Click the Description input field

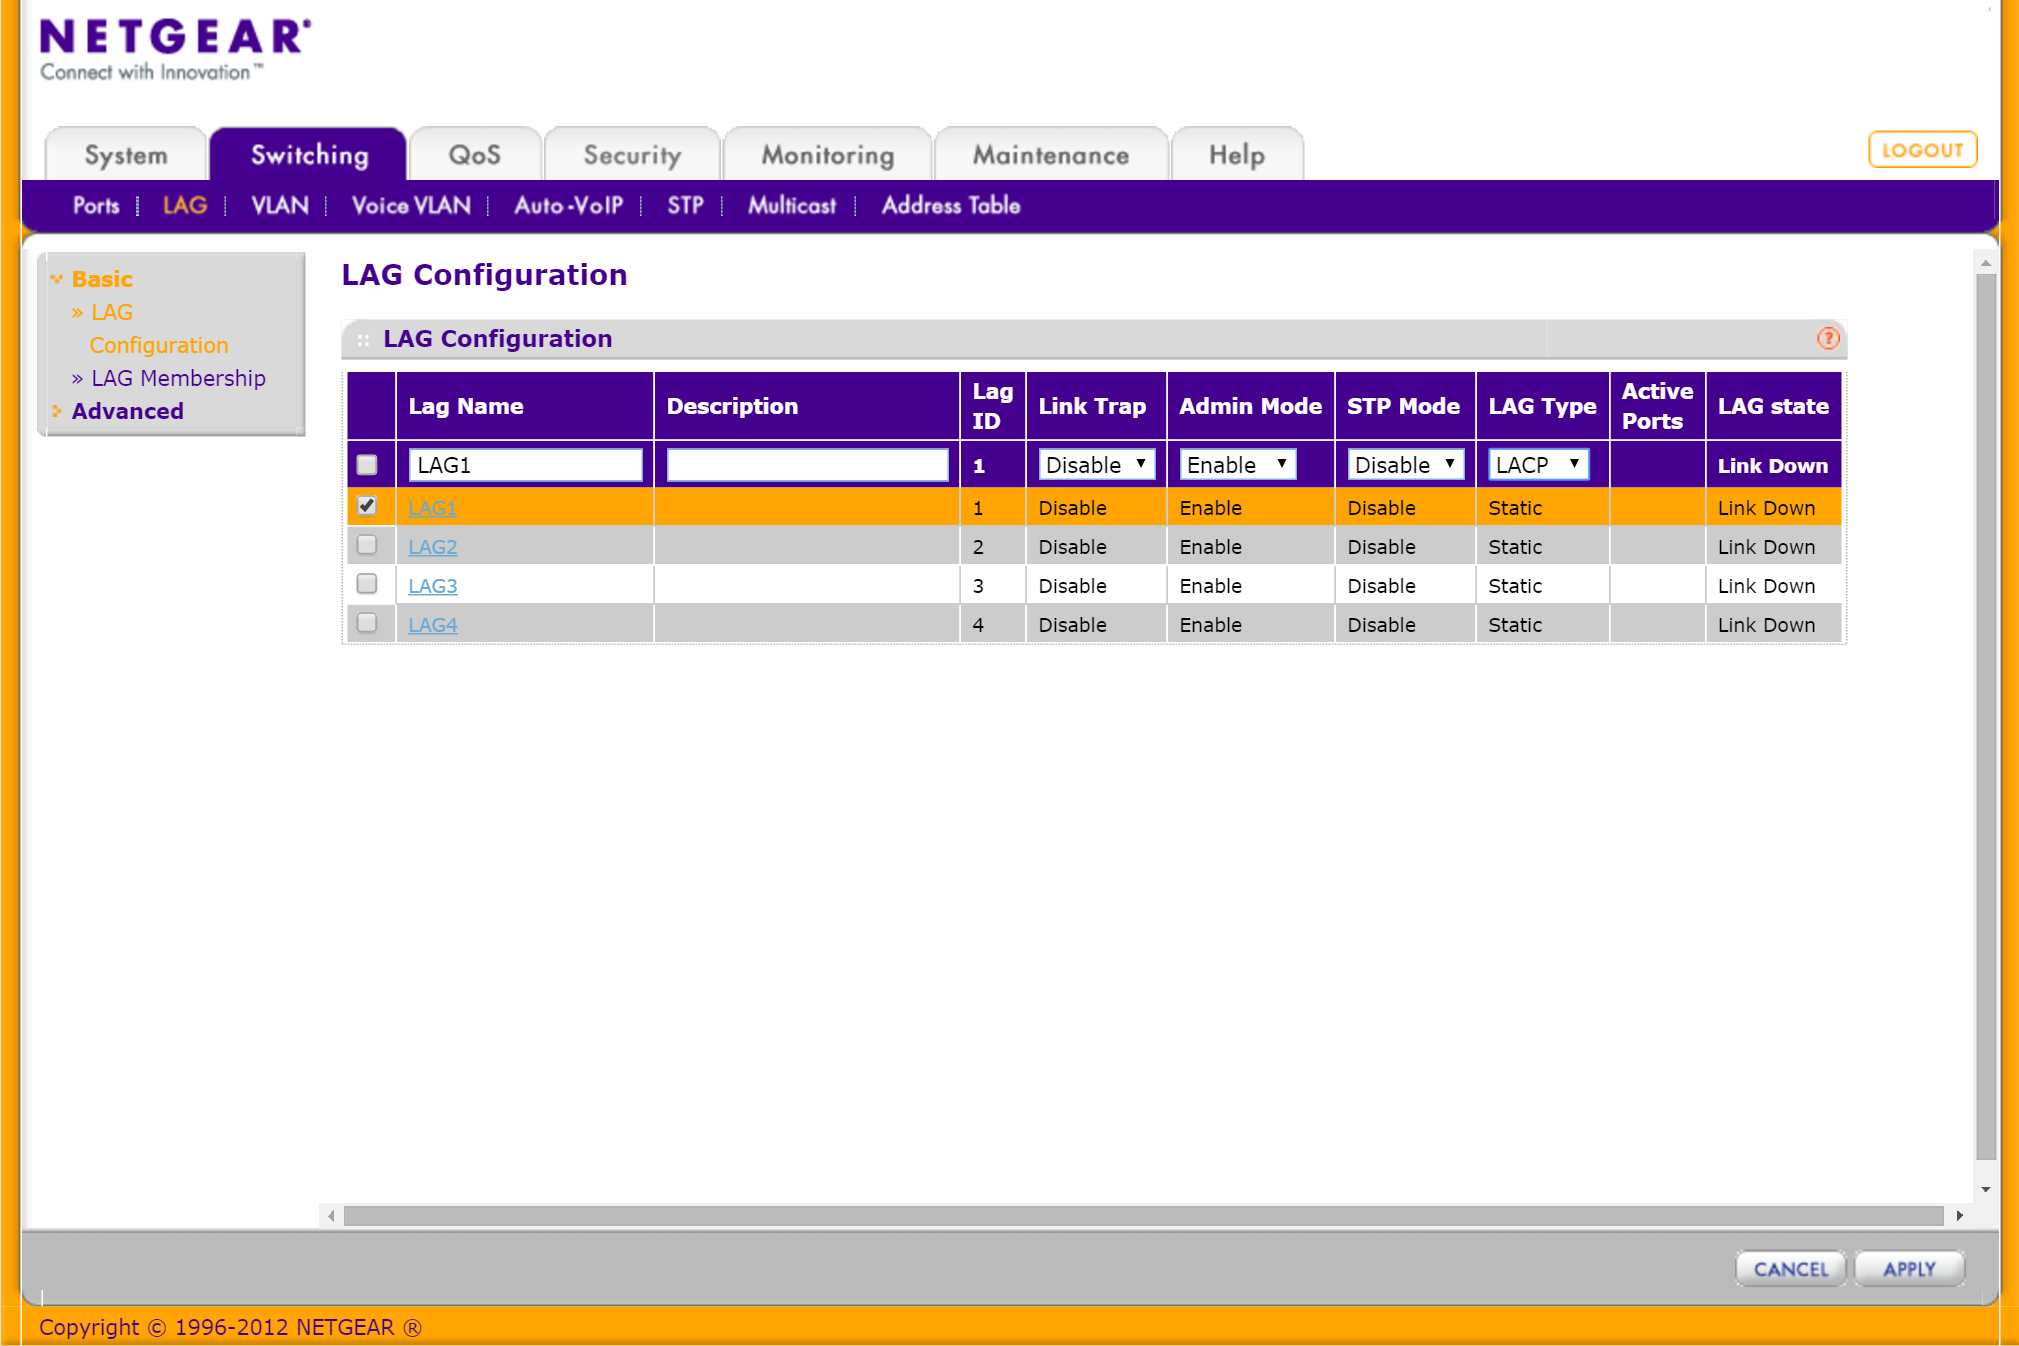coord(807,465)
